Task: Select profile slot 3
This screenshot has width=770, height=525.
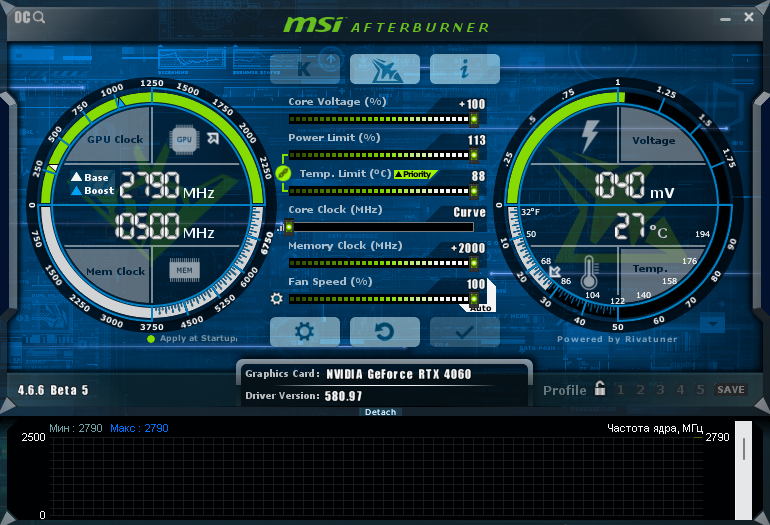Action: tap(660, 390)
